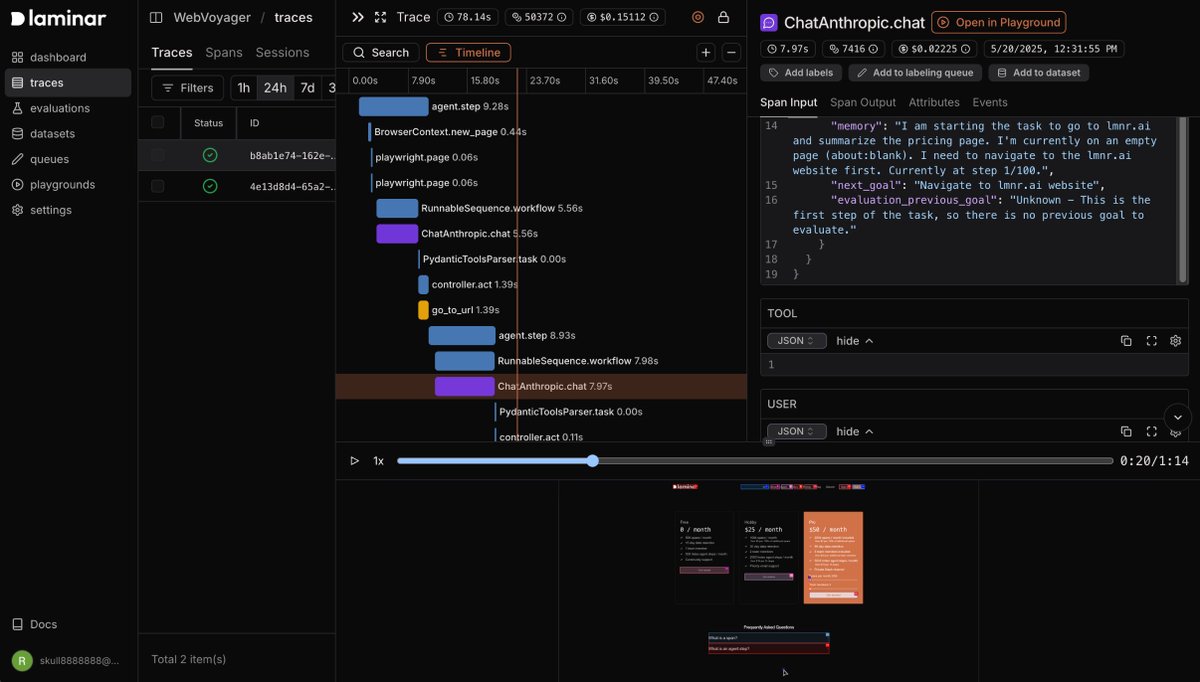1200x682 pixels.
Task: Zoom out timeline with minus button
Action: [731, 53]
